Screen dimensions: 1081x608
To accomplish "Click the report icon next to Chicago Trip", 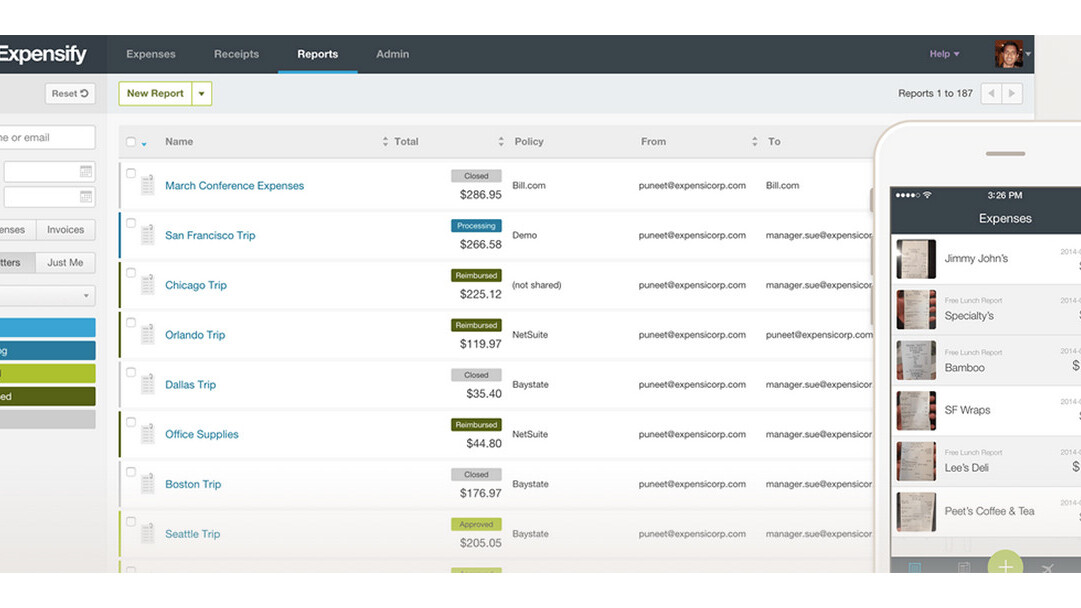I will 147,285.
